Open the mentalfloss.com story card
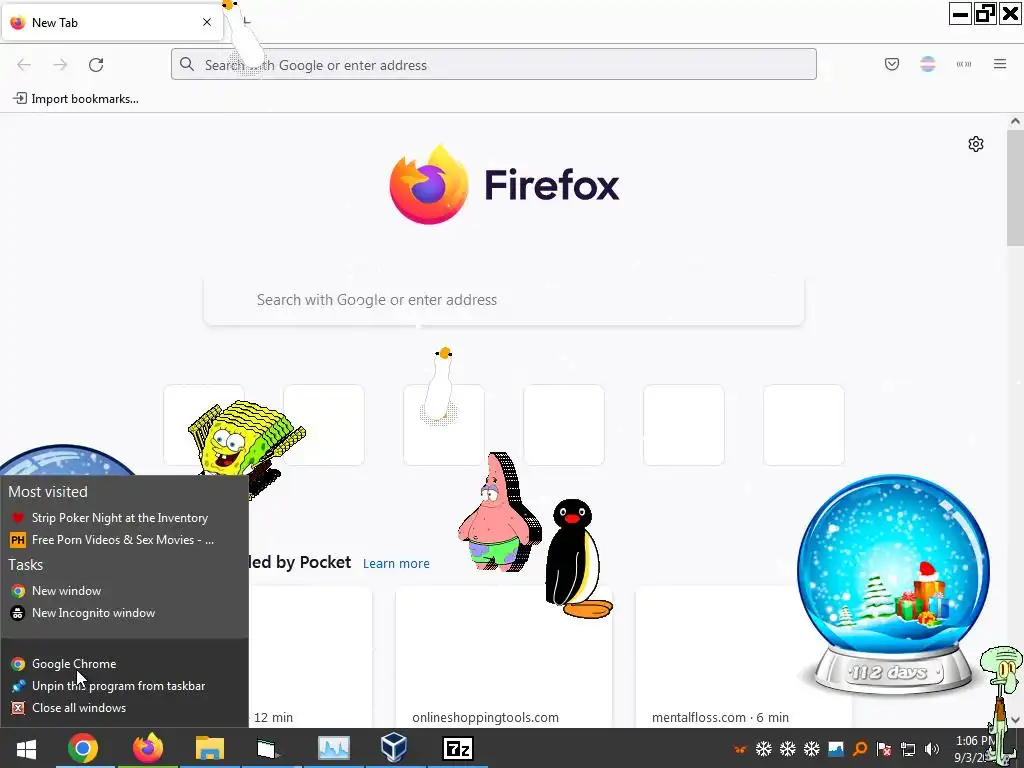This screenshot has width=1024, height=768. [743, 657]
